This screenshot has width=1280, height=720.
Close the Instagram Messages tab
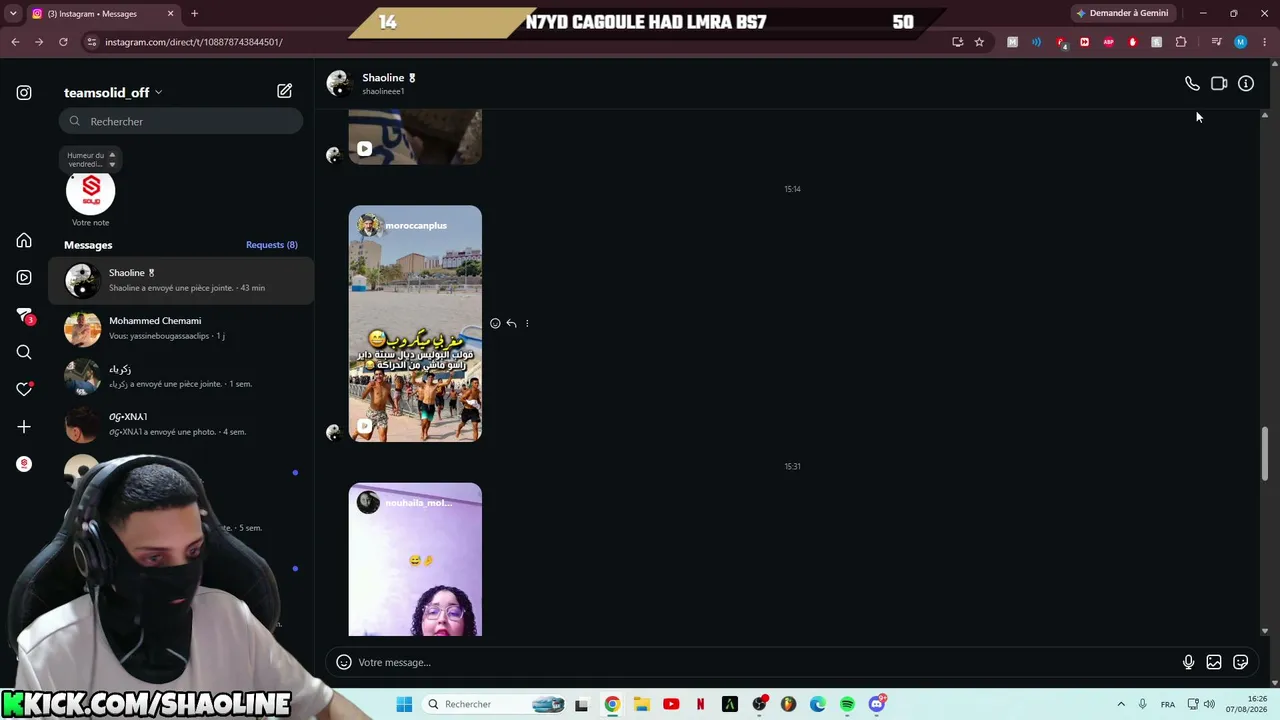point(170,14)
